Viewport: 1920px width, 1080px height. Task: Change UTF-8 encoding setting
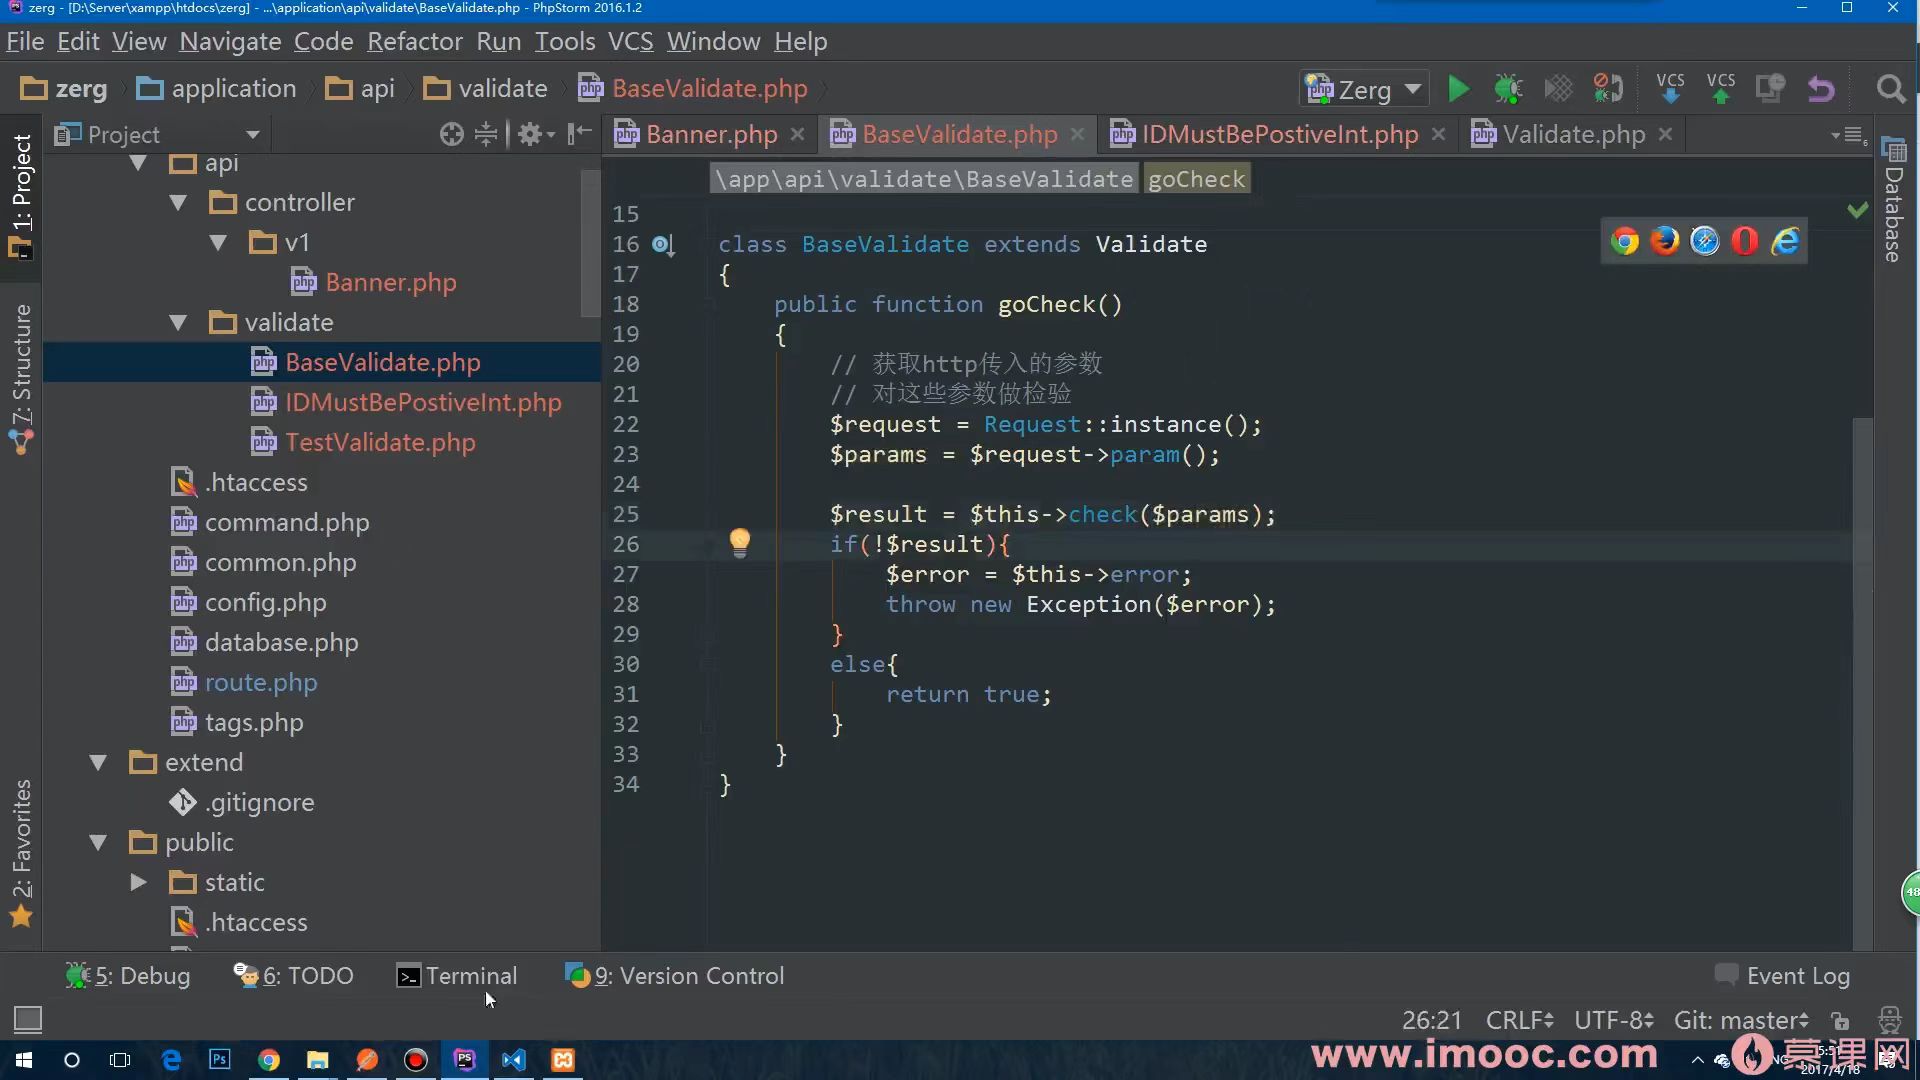1613,1020
